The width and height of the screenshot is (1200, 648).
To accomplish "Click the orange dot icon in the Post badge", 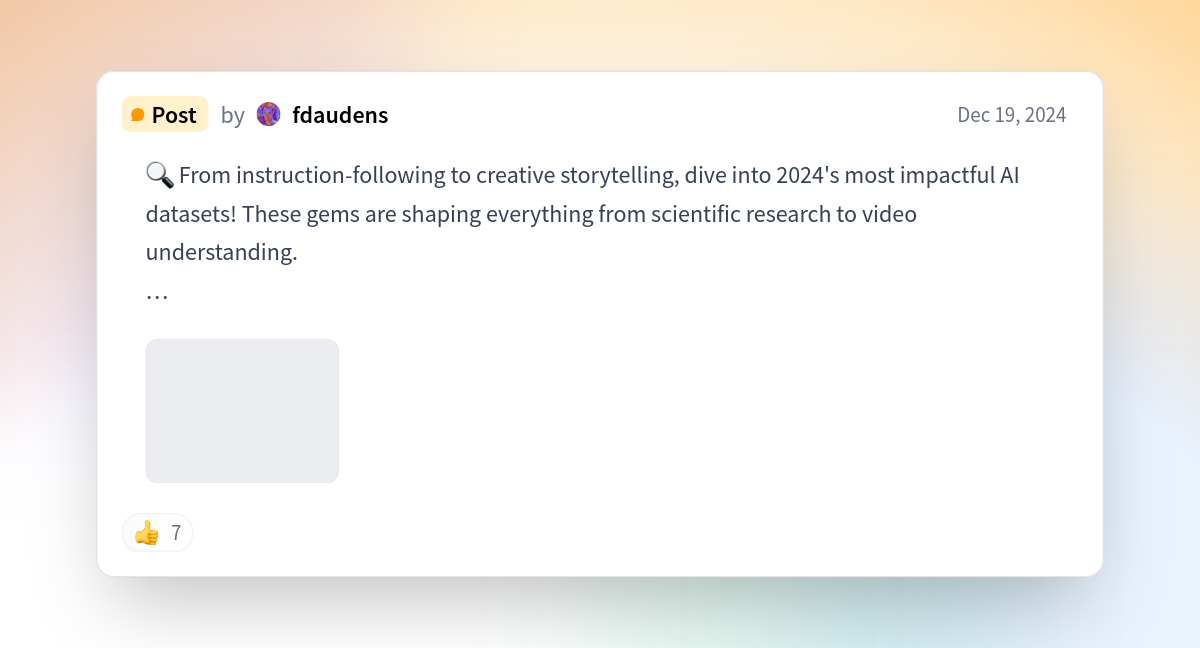I will pos(138,115).
